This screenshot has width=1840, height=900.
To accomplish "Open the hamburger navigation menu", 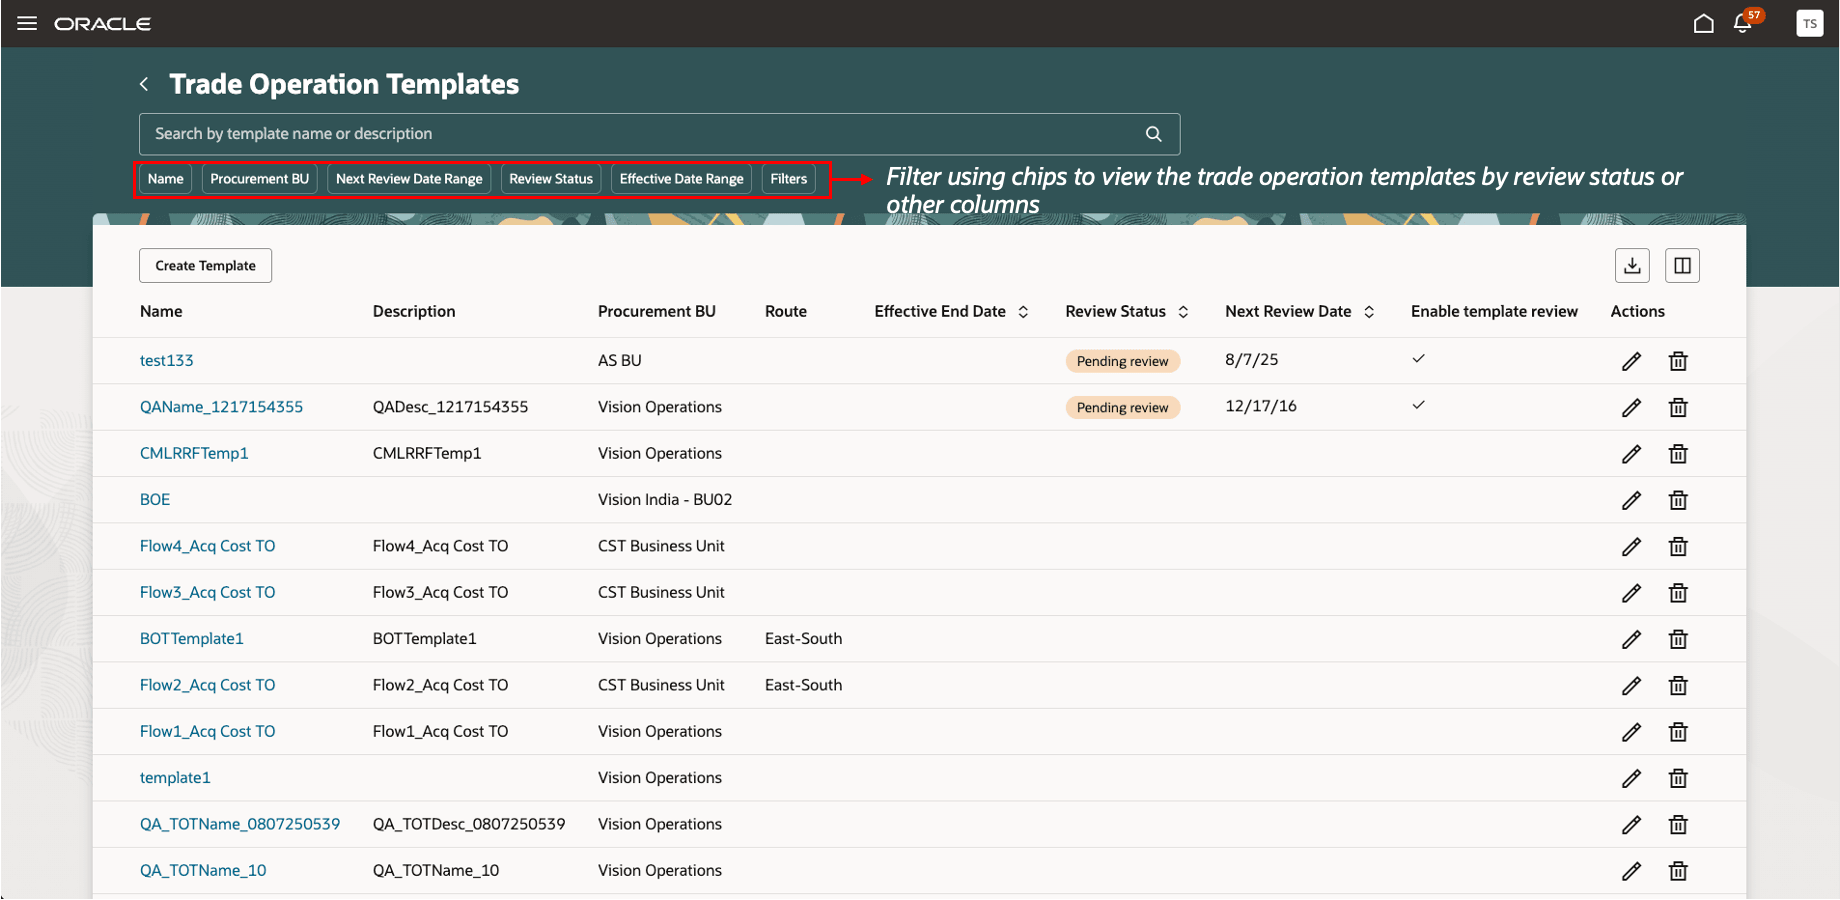I will [x=27, y=23].
